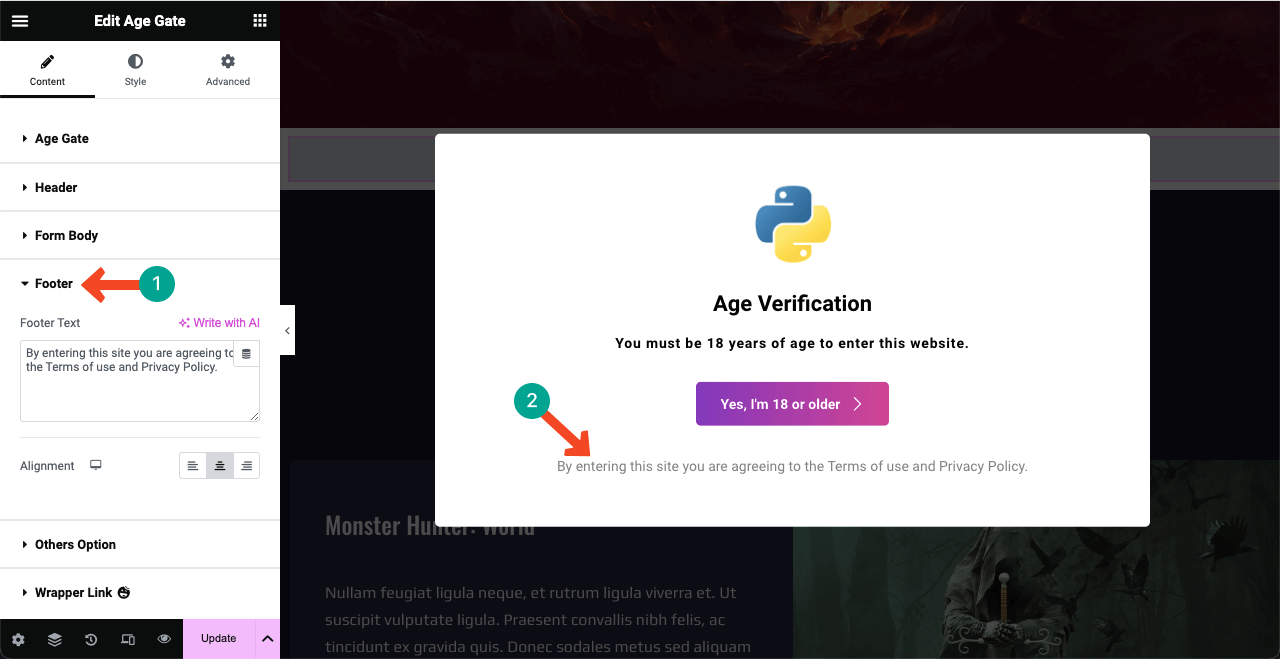Open site Settings from the bottom toolbar

pyautogui.click(x=17, y=638)
